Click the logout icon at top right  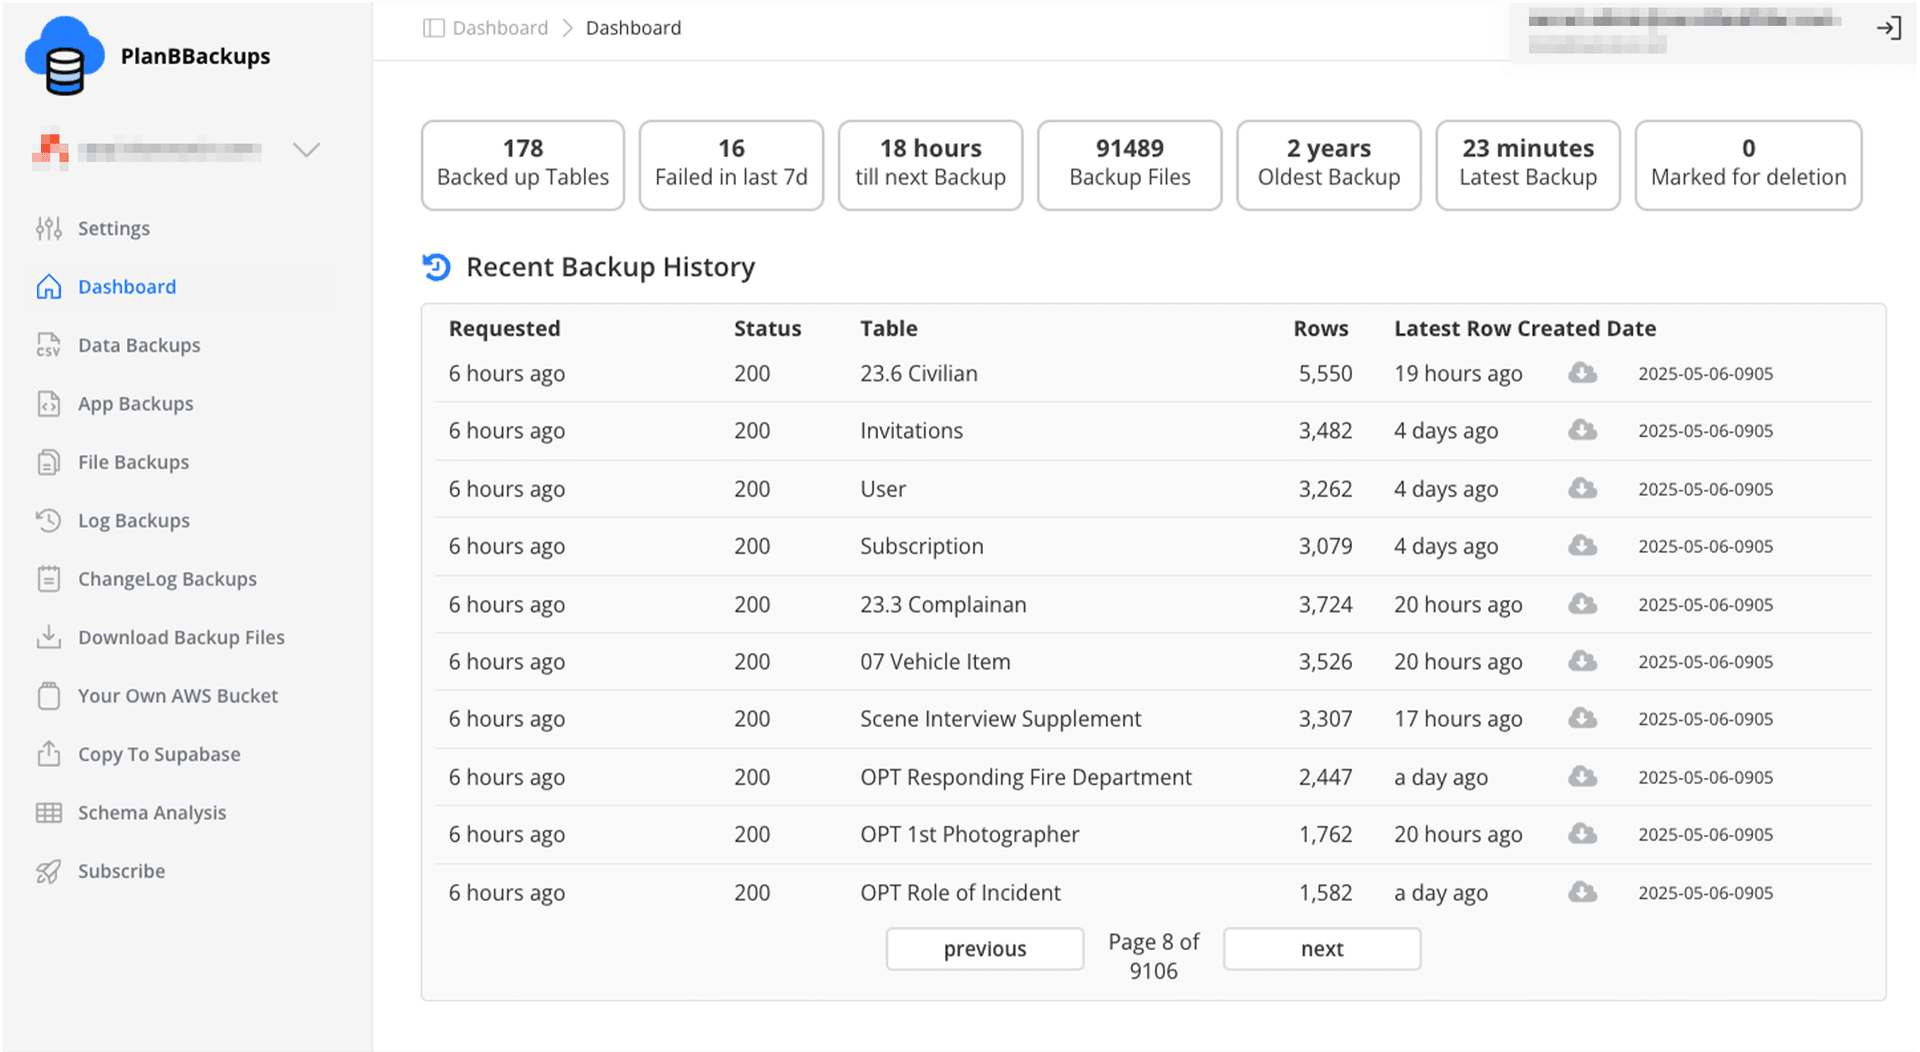pos(1889,28)
